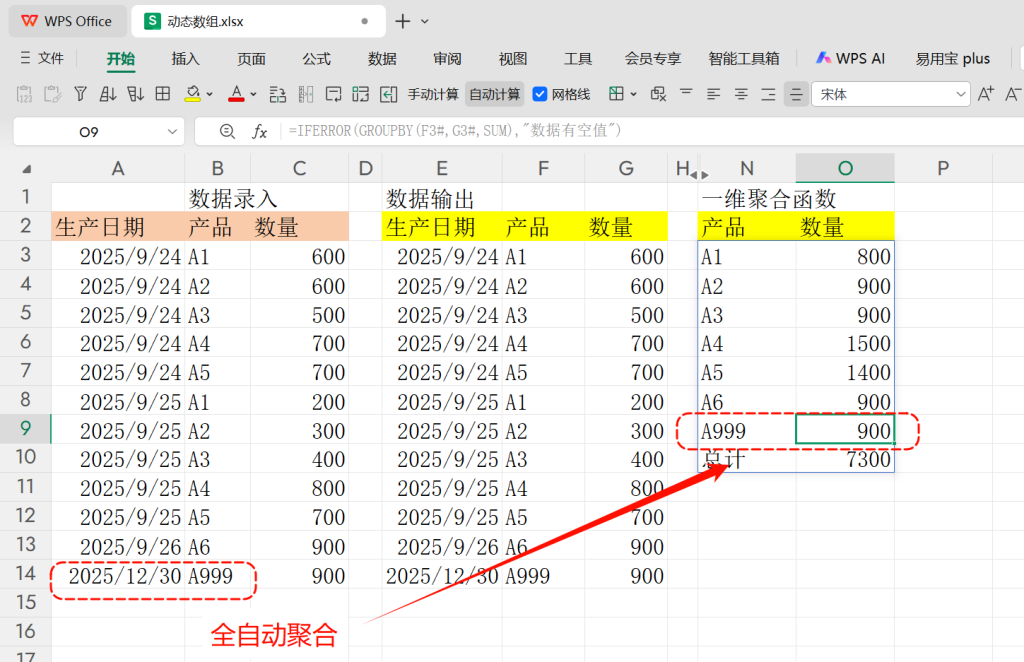
Task: Open the filter funnel tool
Action: [80, 94]
